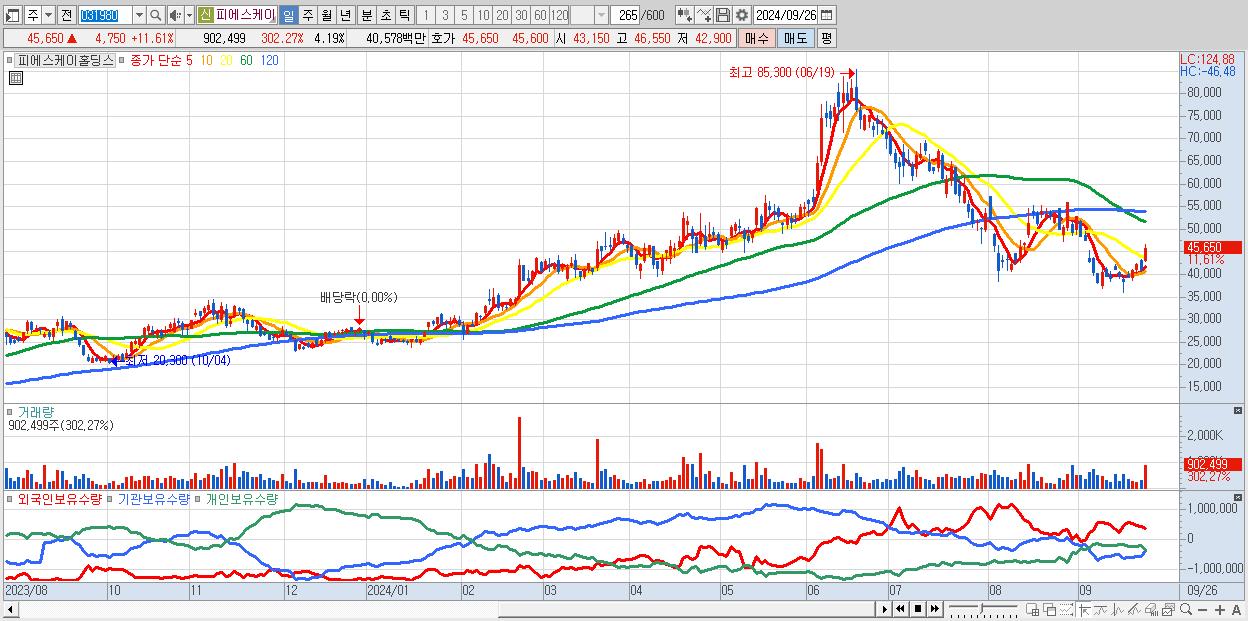Click the date field 2024/09/26
Viewport: 1248px width, 621px height.
click(x=785, y=15)
